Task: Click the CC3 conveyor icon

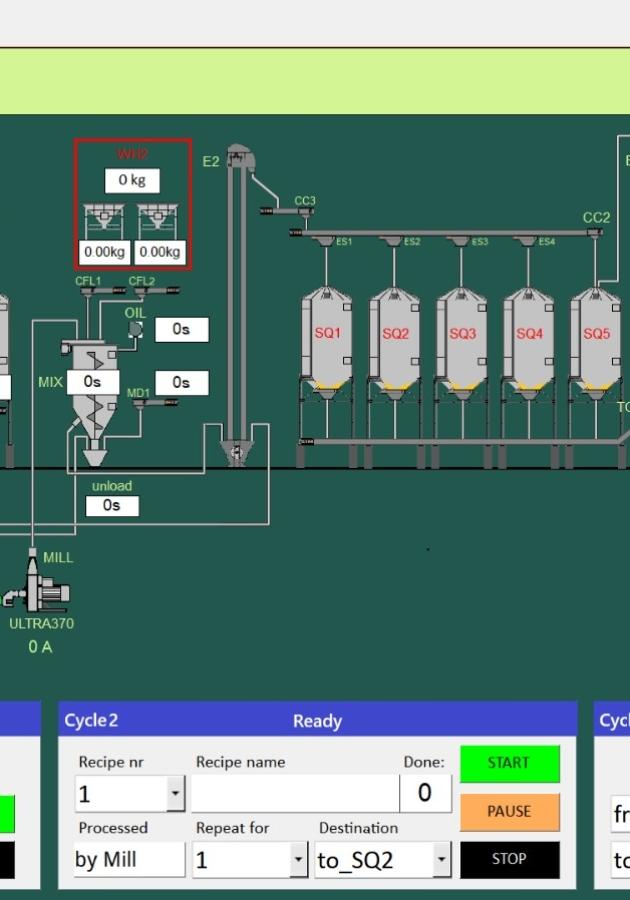Action: coord(288,211)
